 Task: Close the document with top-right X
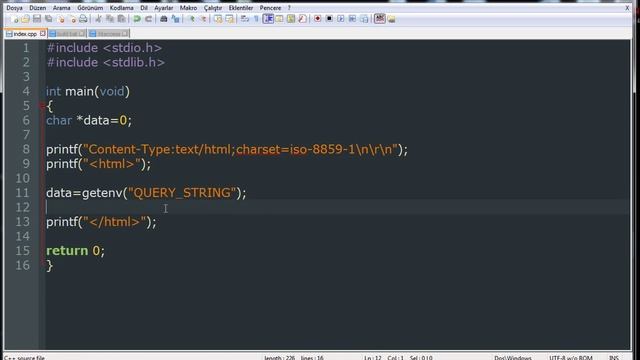tap(627, 8)
